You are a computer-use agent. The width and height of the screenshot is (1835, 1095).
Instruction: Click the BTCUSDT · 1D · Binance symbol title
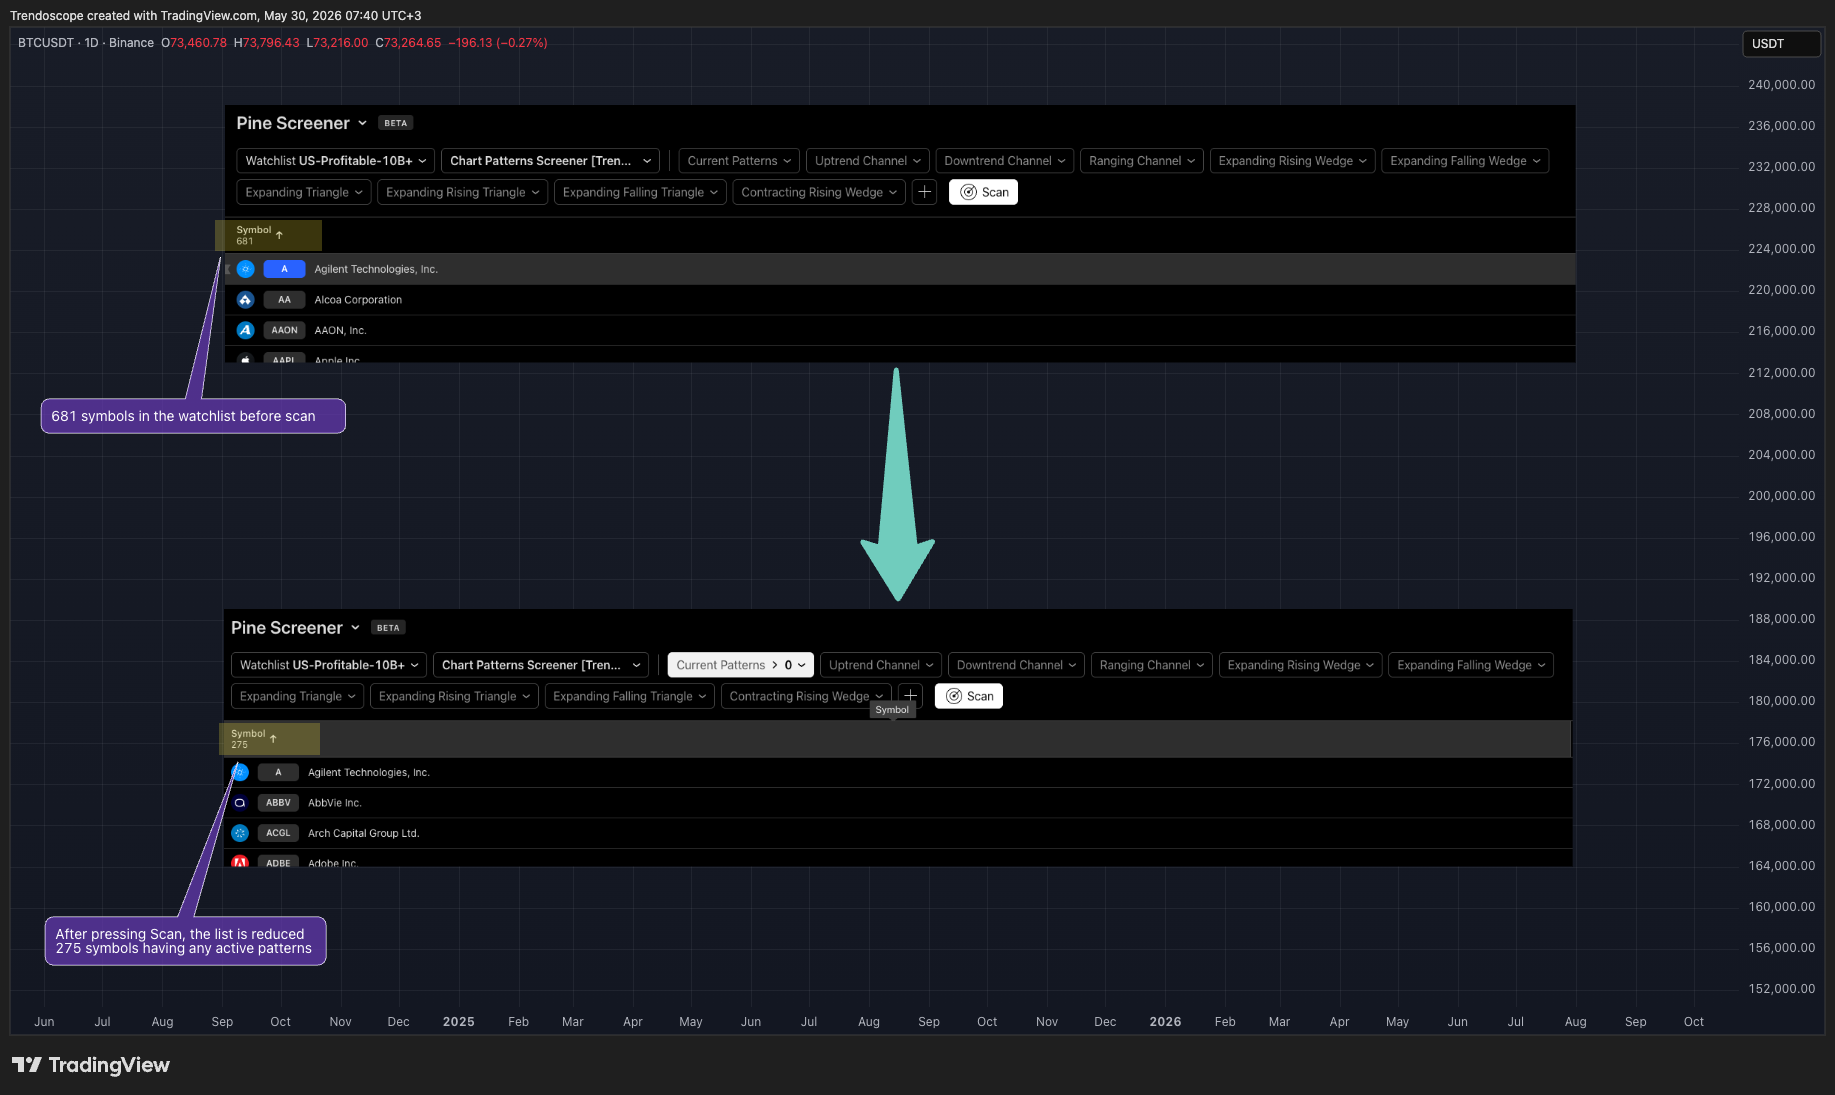tap(86, 43)
